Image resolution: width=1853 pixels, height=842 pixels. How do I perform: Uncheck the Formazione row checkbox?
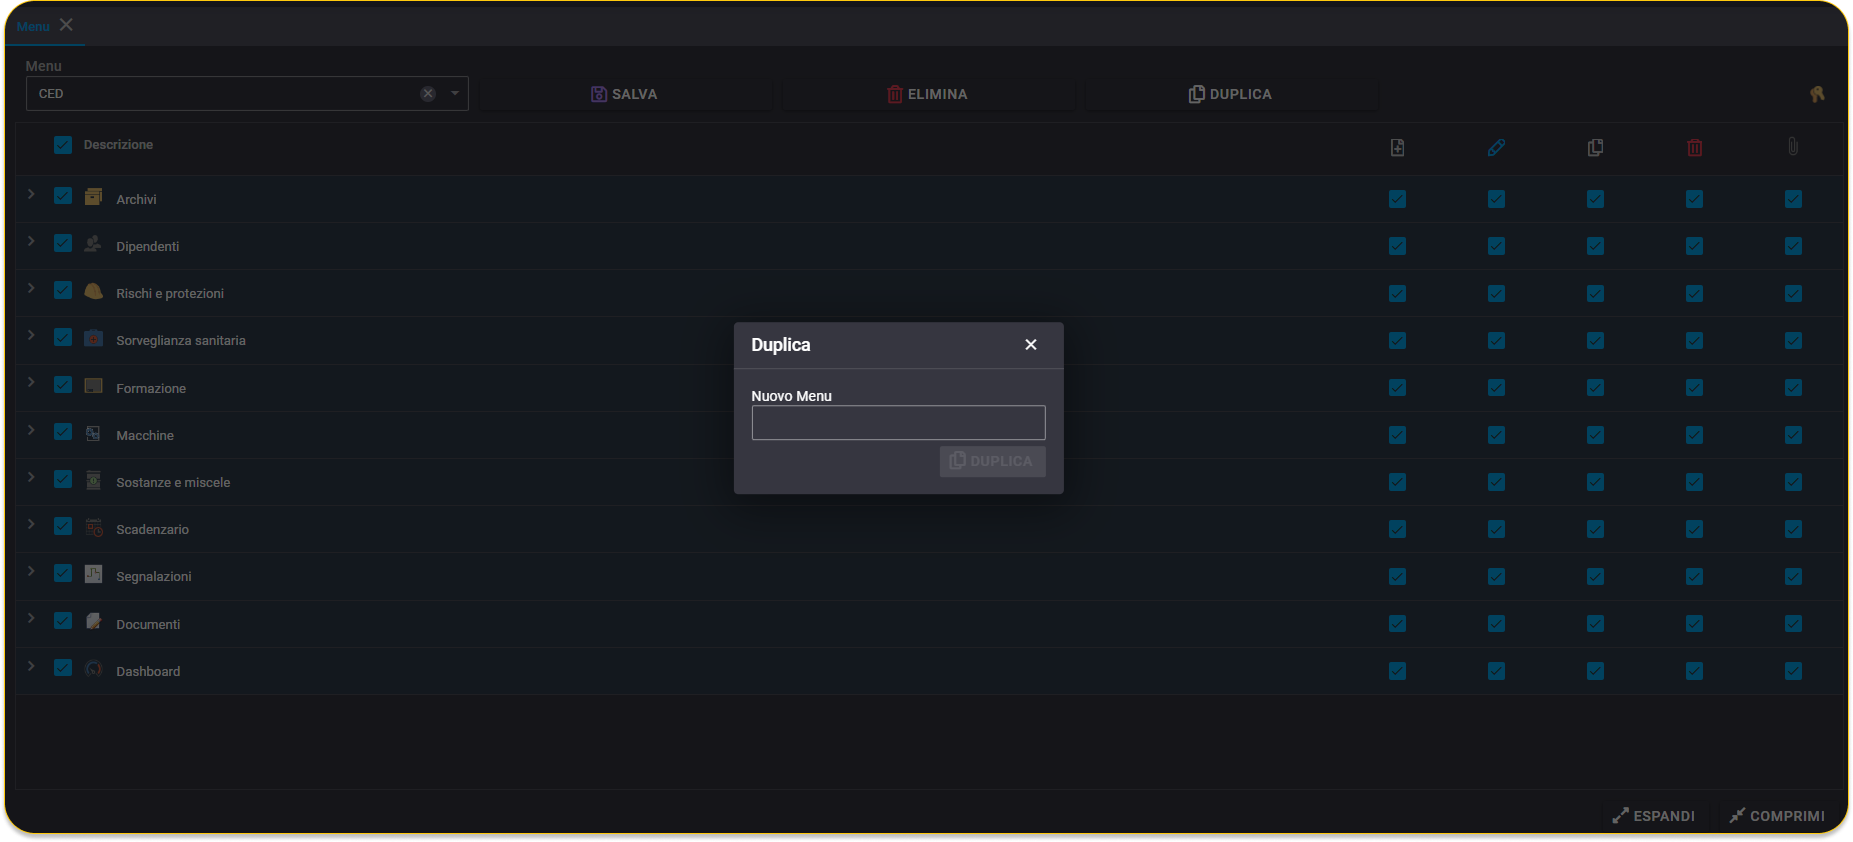point(63,385)
